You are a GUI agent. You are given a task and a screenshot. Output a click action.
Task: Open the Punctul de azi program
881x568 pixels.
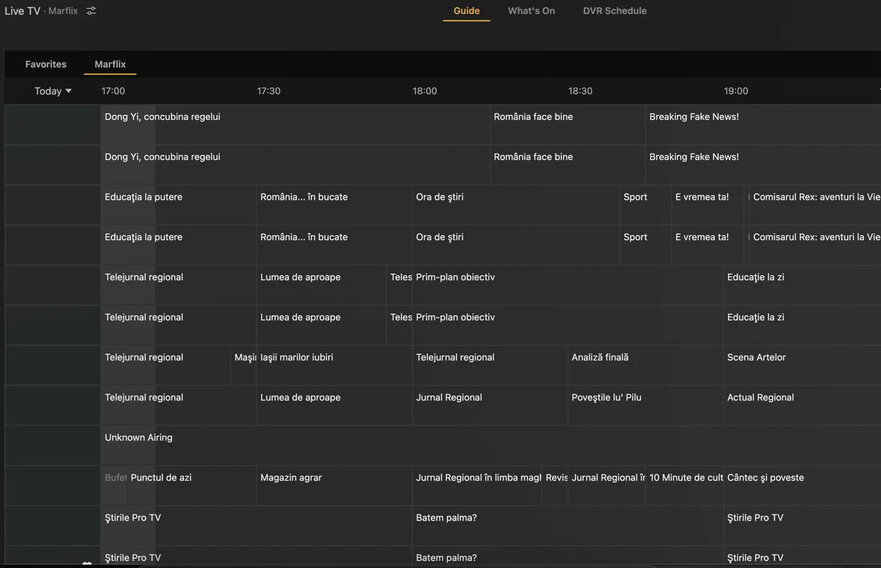pyautogui.click(x=192, y=485)
